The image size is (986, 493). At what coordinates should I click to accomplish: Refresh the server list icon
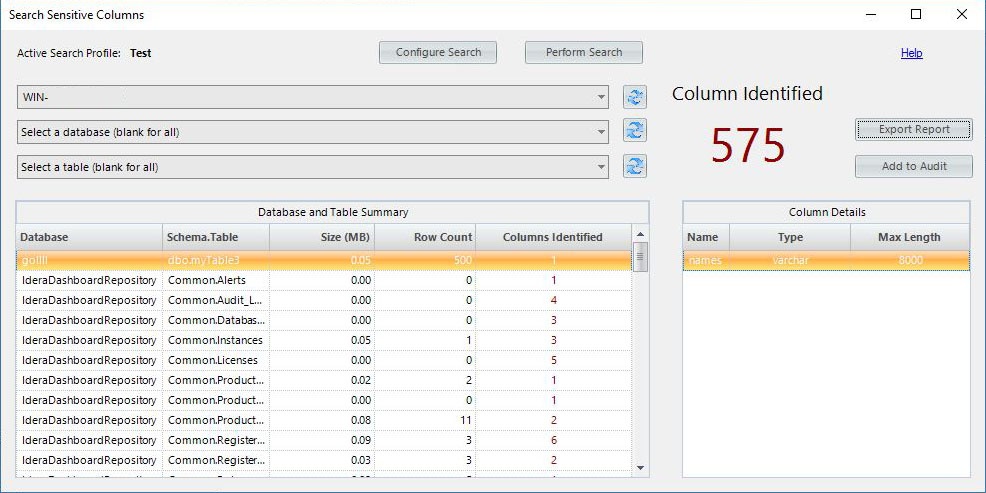634,97
